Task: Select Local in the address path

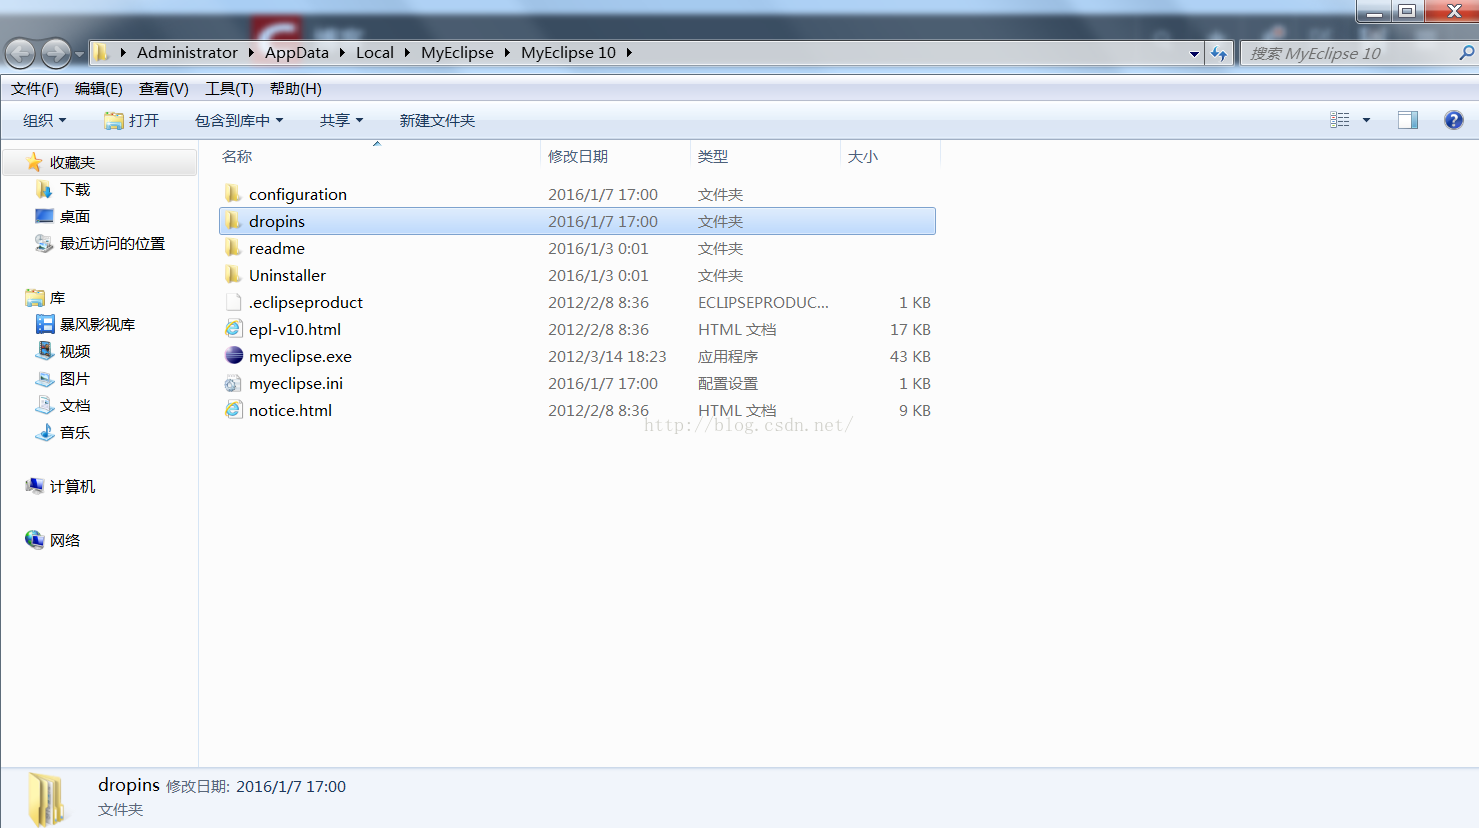Action: pos(375,52)
